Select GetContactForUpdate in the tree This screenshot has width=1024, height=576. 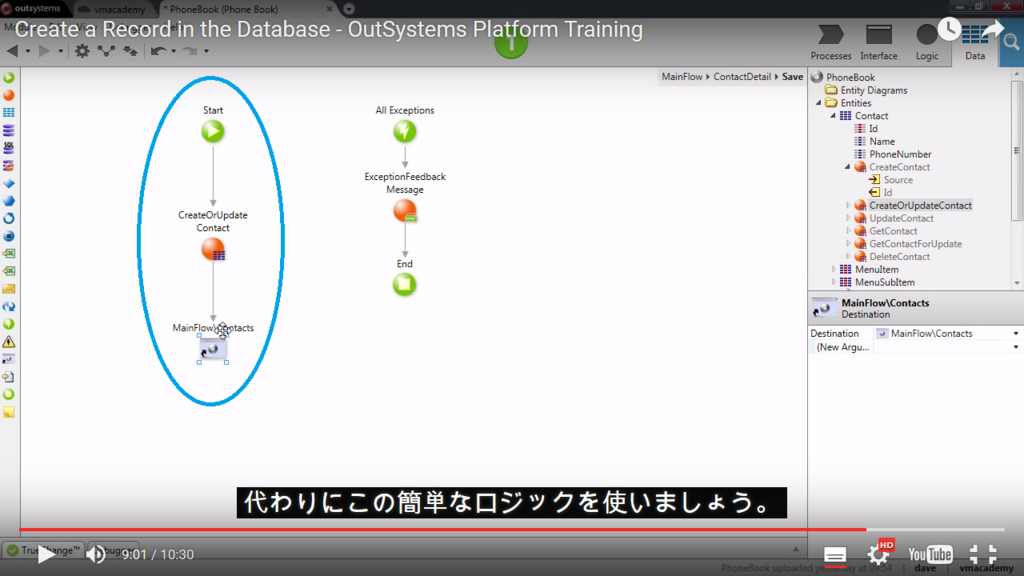point(915,244)
